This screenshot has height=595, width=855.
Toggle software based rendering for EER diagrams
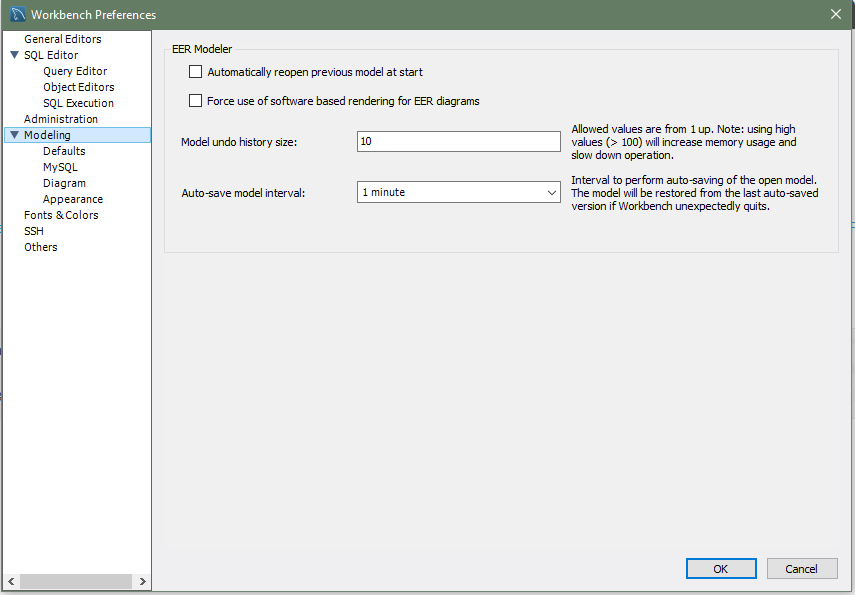[x=196, y=101]
